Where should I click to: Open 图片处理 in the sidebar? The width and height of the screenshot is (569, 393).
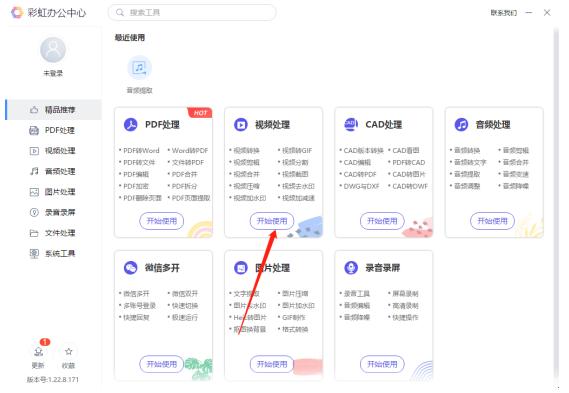coord(54,192)
